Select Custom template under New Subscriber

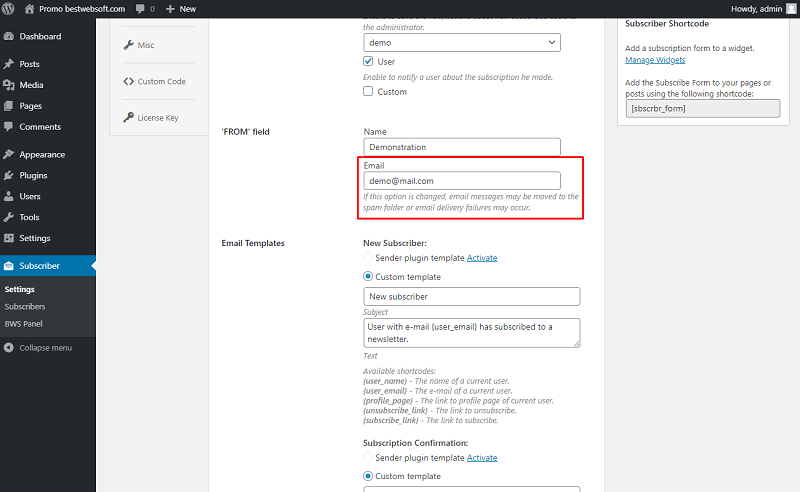click(x=368, y=276)
